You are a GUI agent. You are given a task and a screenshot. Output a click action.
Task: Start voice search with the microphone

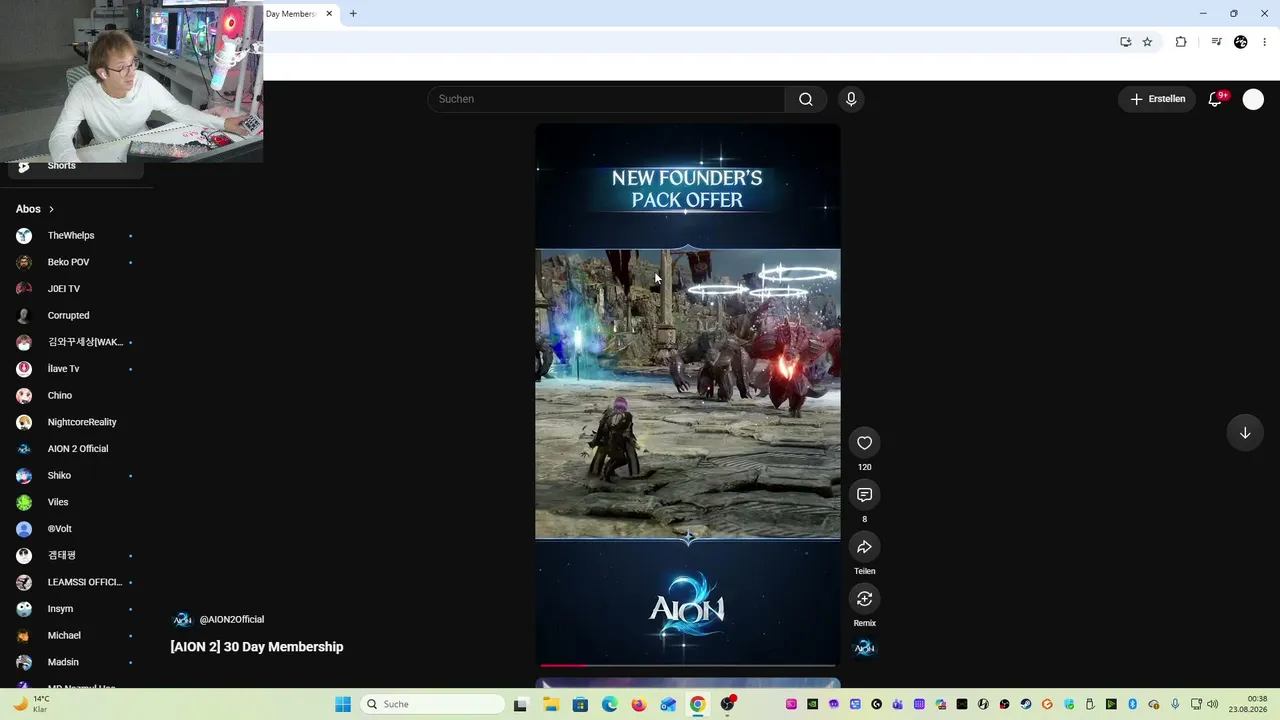[851, 99]
